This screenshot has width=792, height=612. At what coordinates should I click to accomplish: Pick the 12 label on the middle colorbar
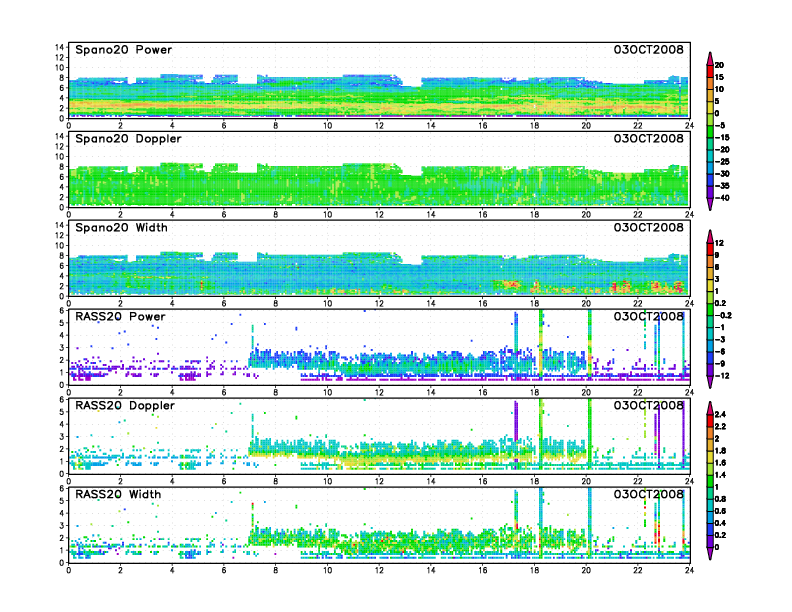click(731, 243)
